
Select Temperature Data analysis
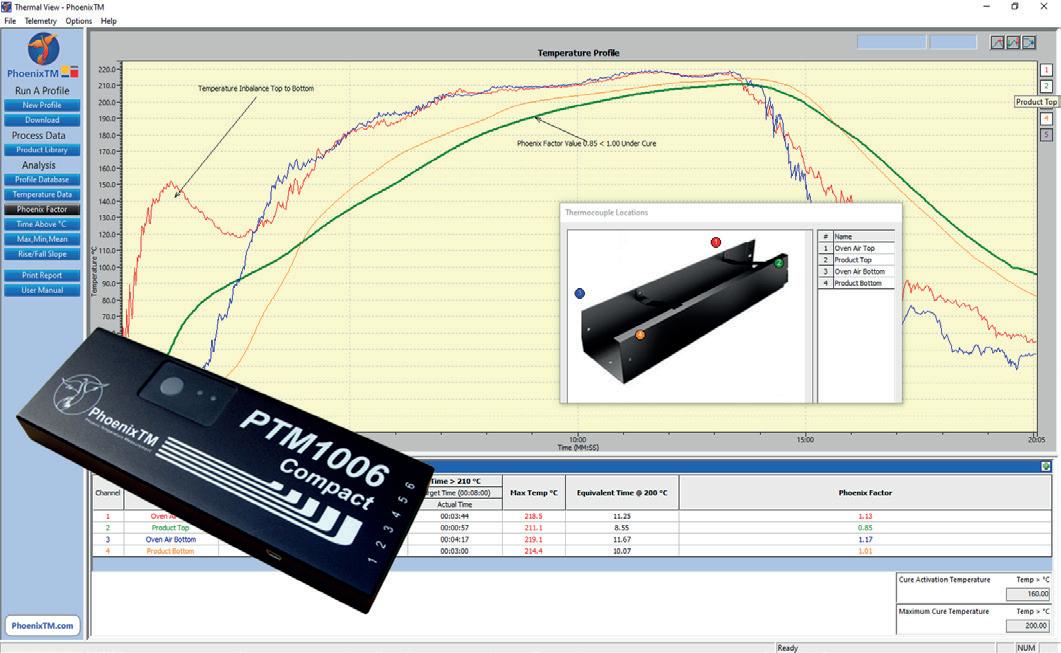pyautogui.click(x=42, y=195)
